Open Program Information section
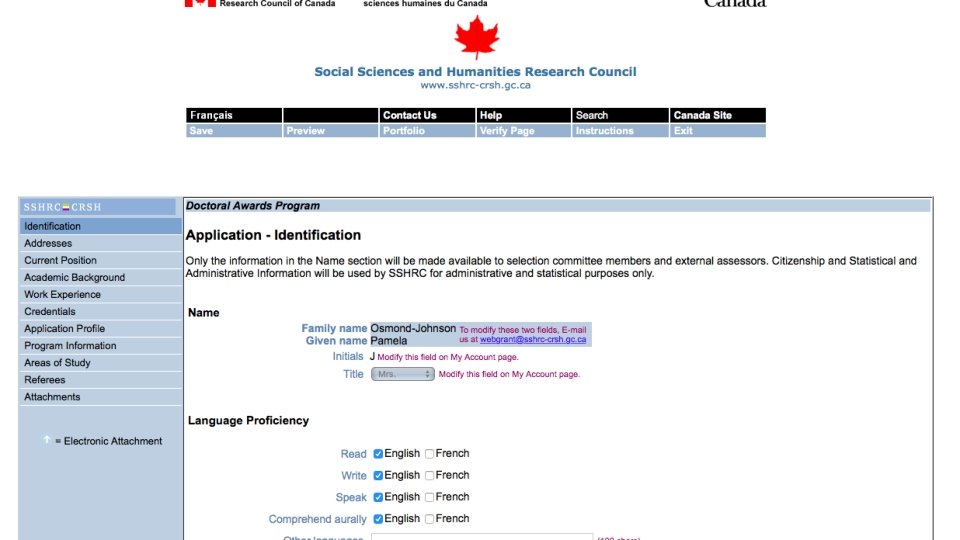The width and height of the screenshot is (960, 540). coord(101,346)
